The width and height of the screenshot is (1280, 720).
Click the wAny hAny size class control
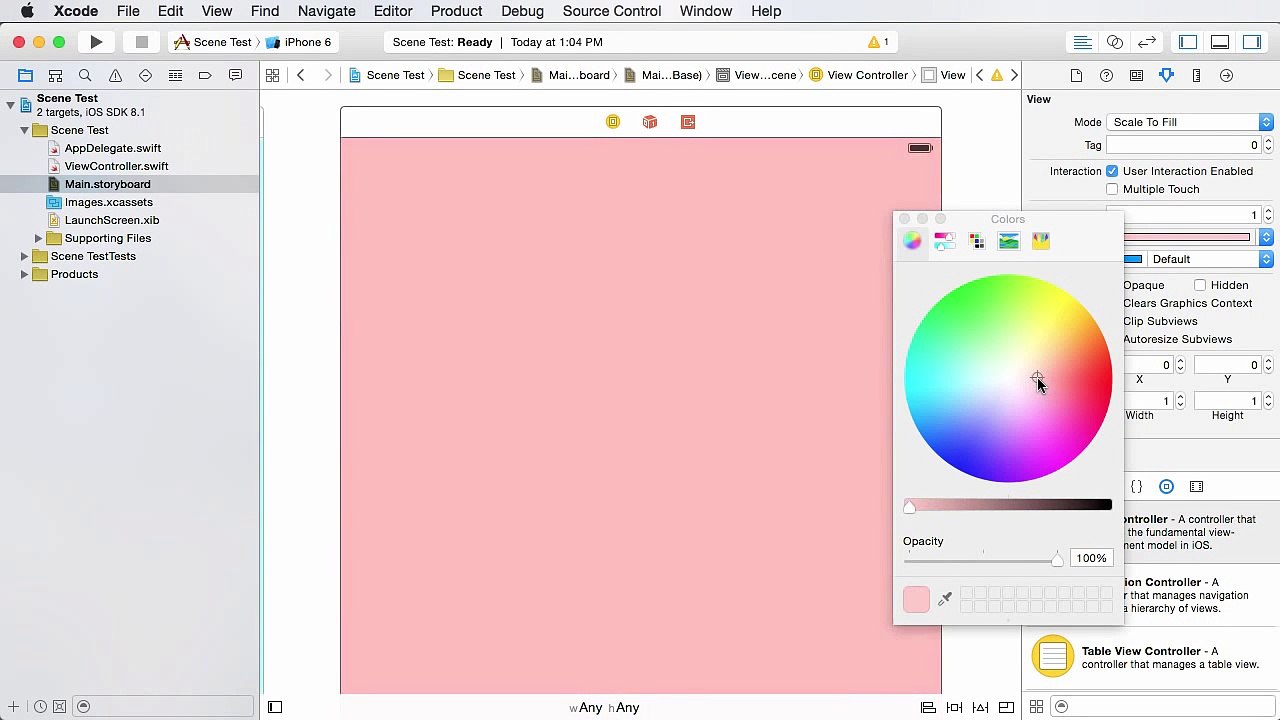click(x=604, y=707)
